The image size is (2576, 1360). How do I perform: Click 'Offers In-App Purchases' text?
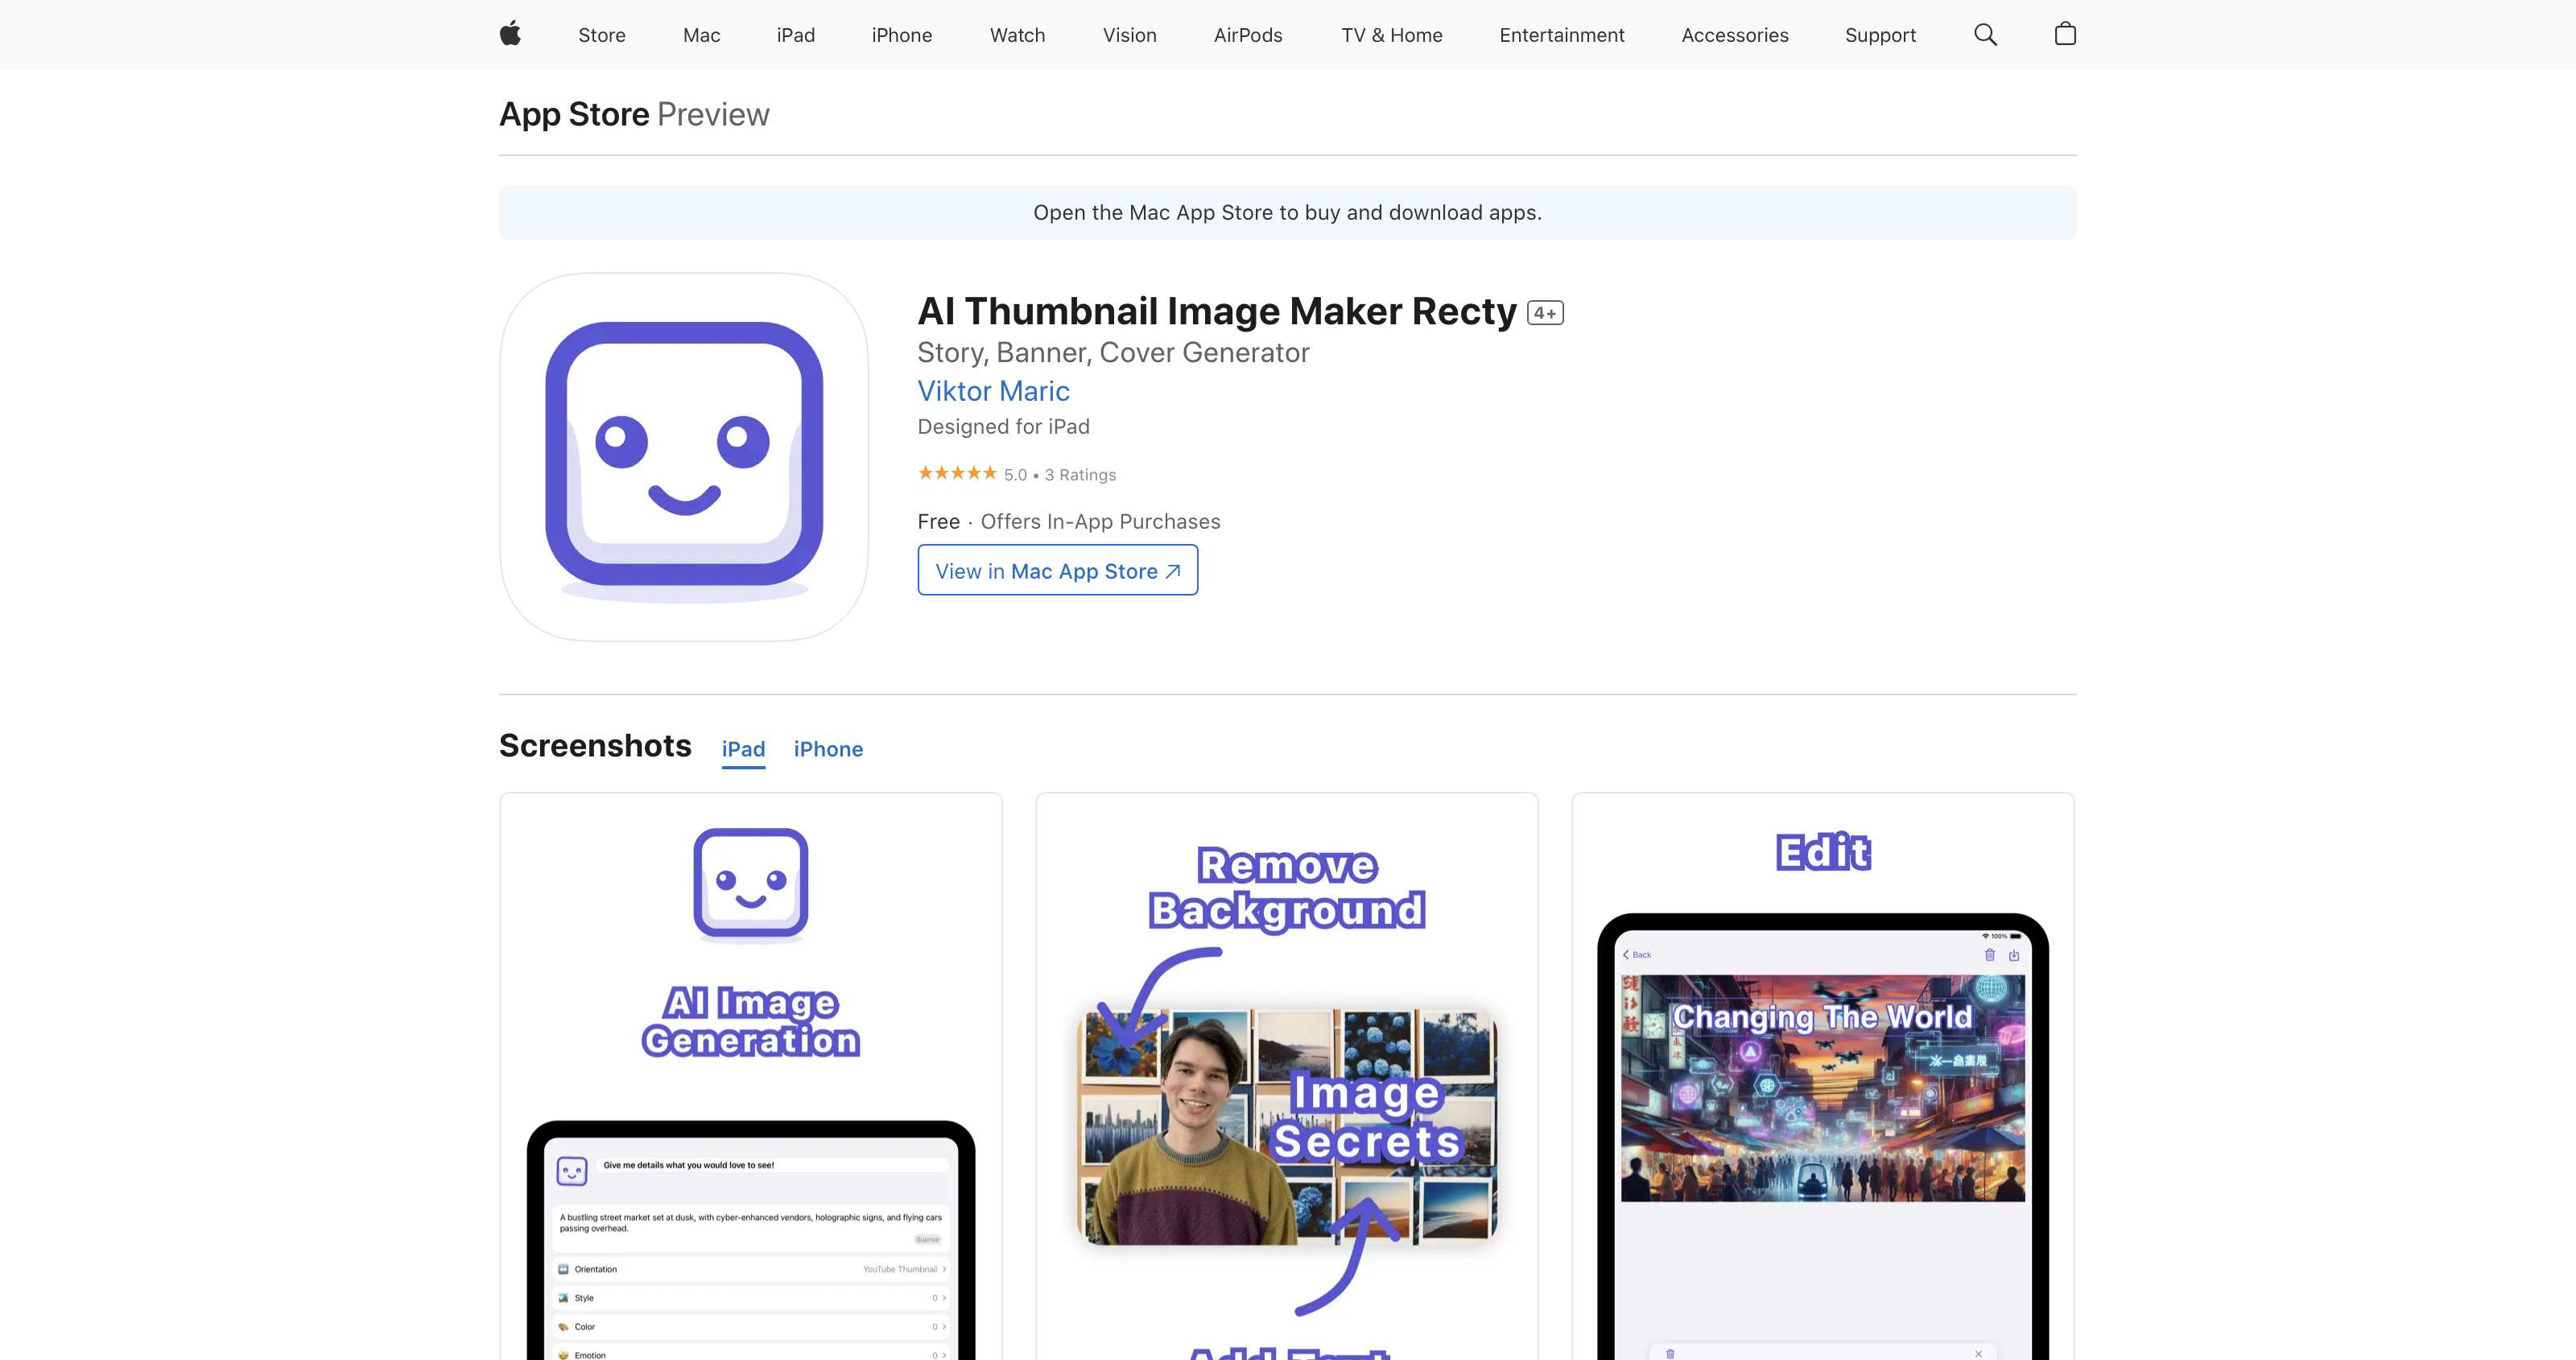click(x=1100, y=522)
